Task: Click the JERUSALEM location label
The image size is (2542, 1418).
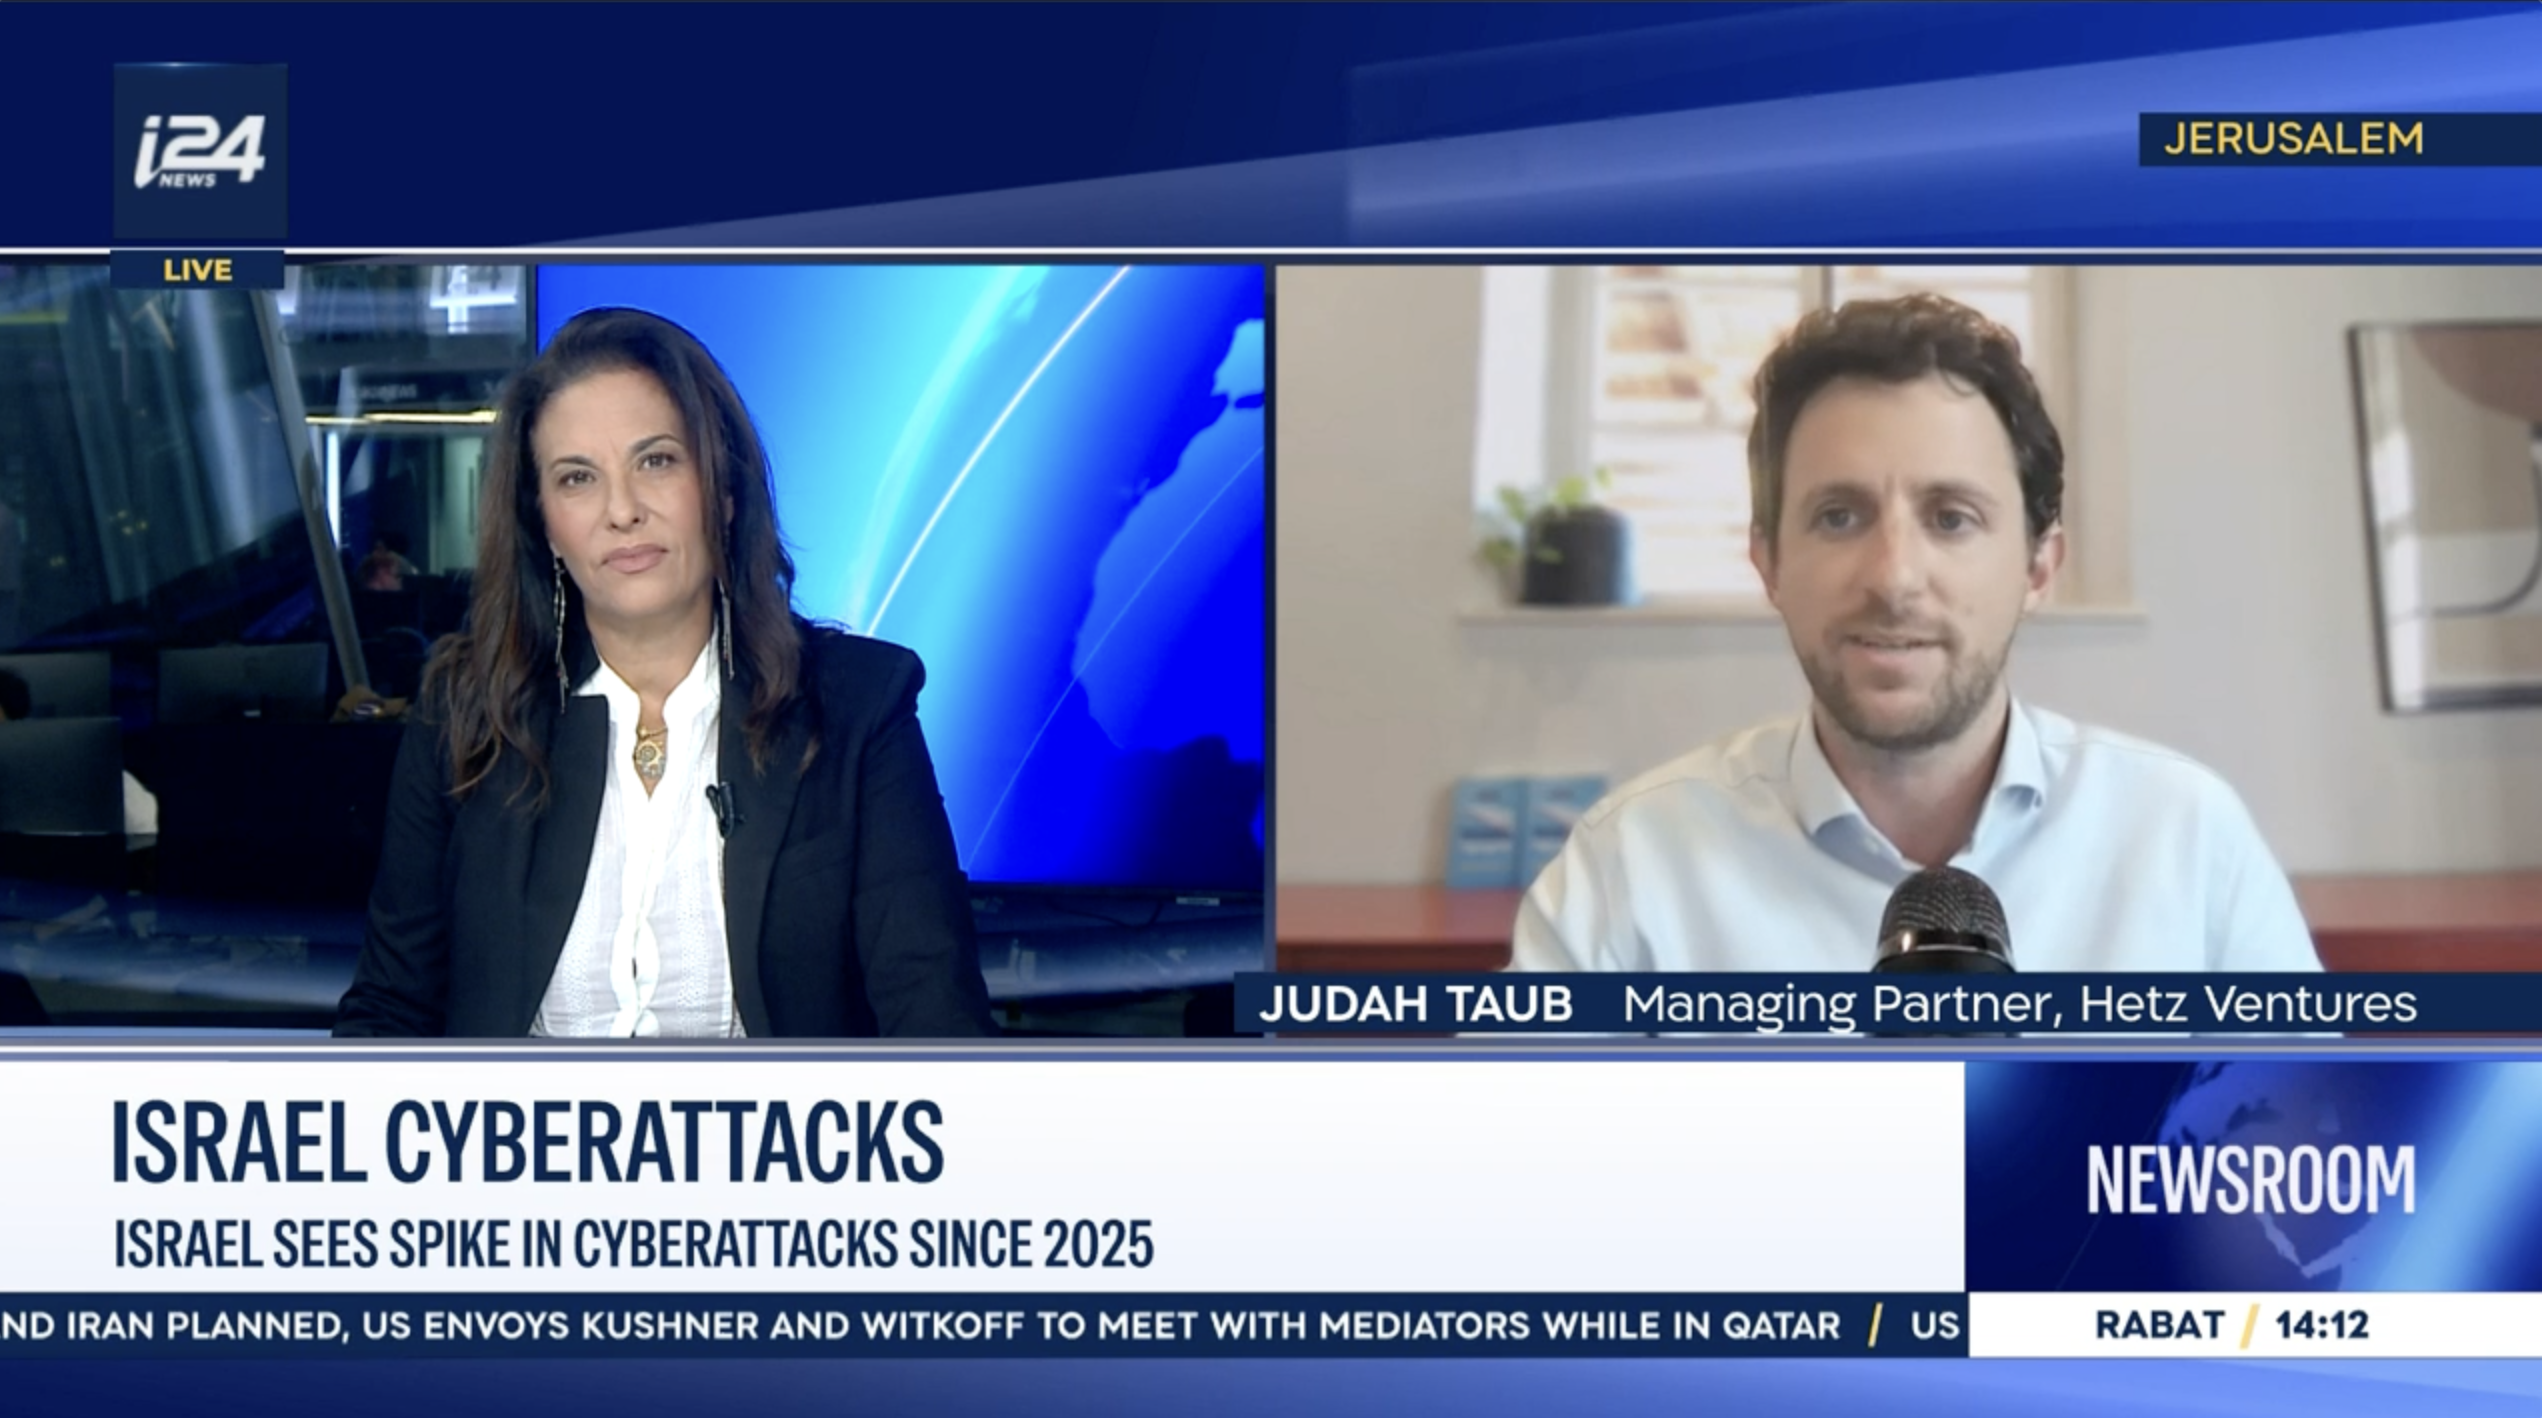Action: (2294, 138)
